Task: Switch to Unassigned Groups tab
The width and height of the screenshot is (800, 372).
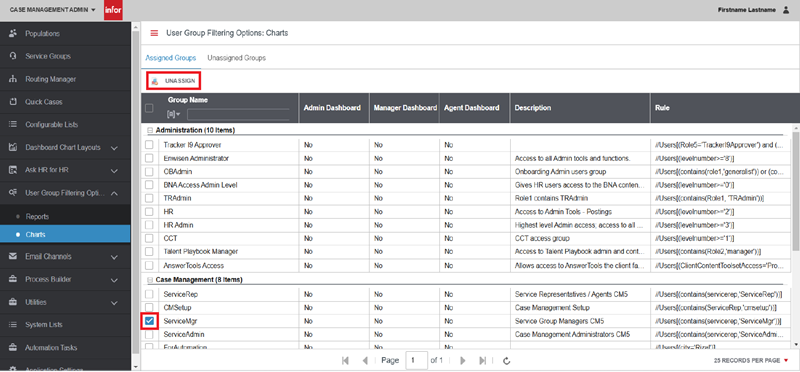Action: 236,58
